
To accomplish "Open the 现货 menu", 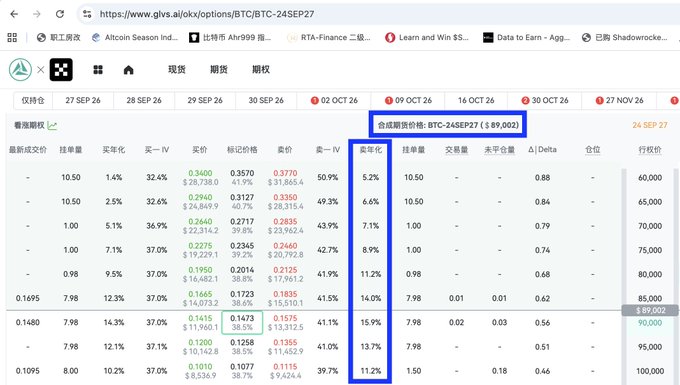I will pyautogui.click(x=177, y=69).
